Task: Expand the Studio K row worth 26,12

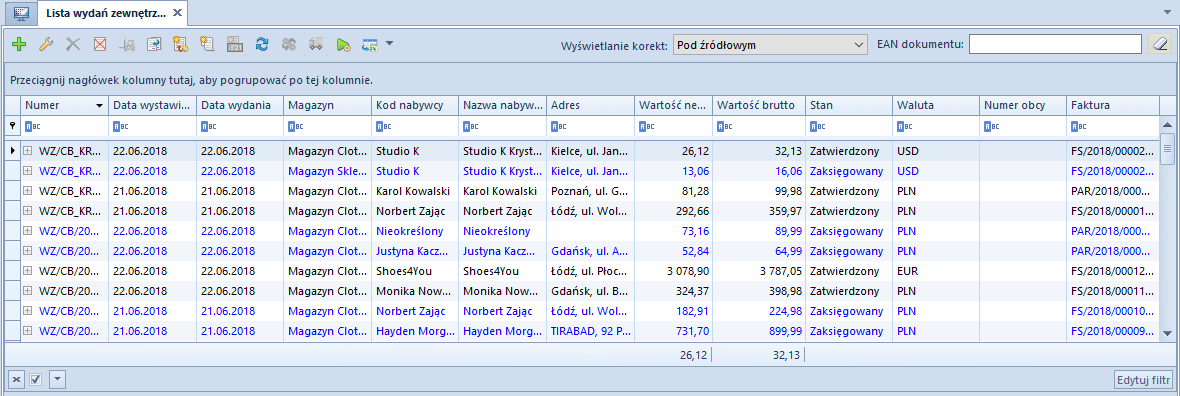Action: 28,151
